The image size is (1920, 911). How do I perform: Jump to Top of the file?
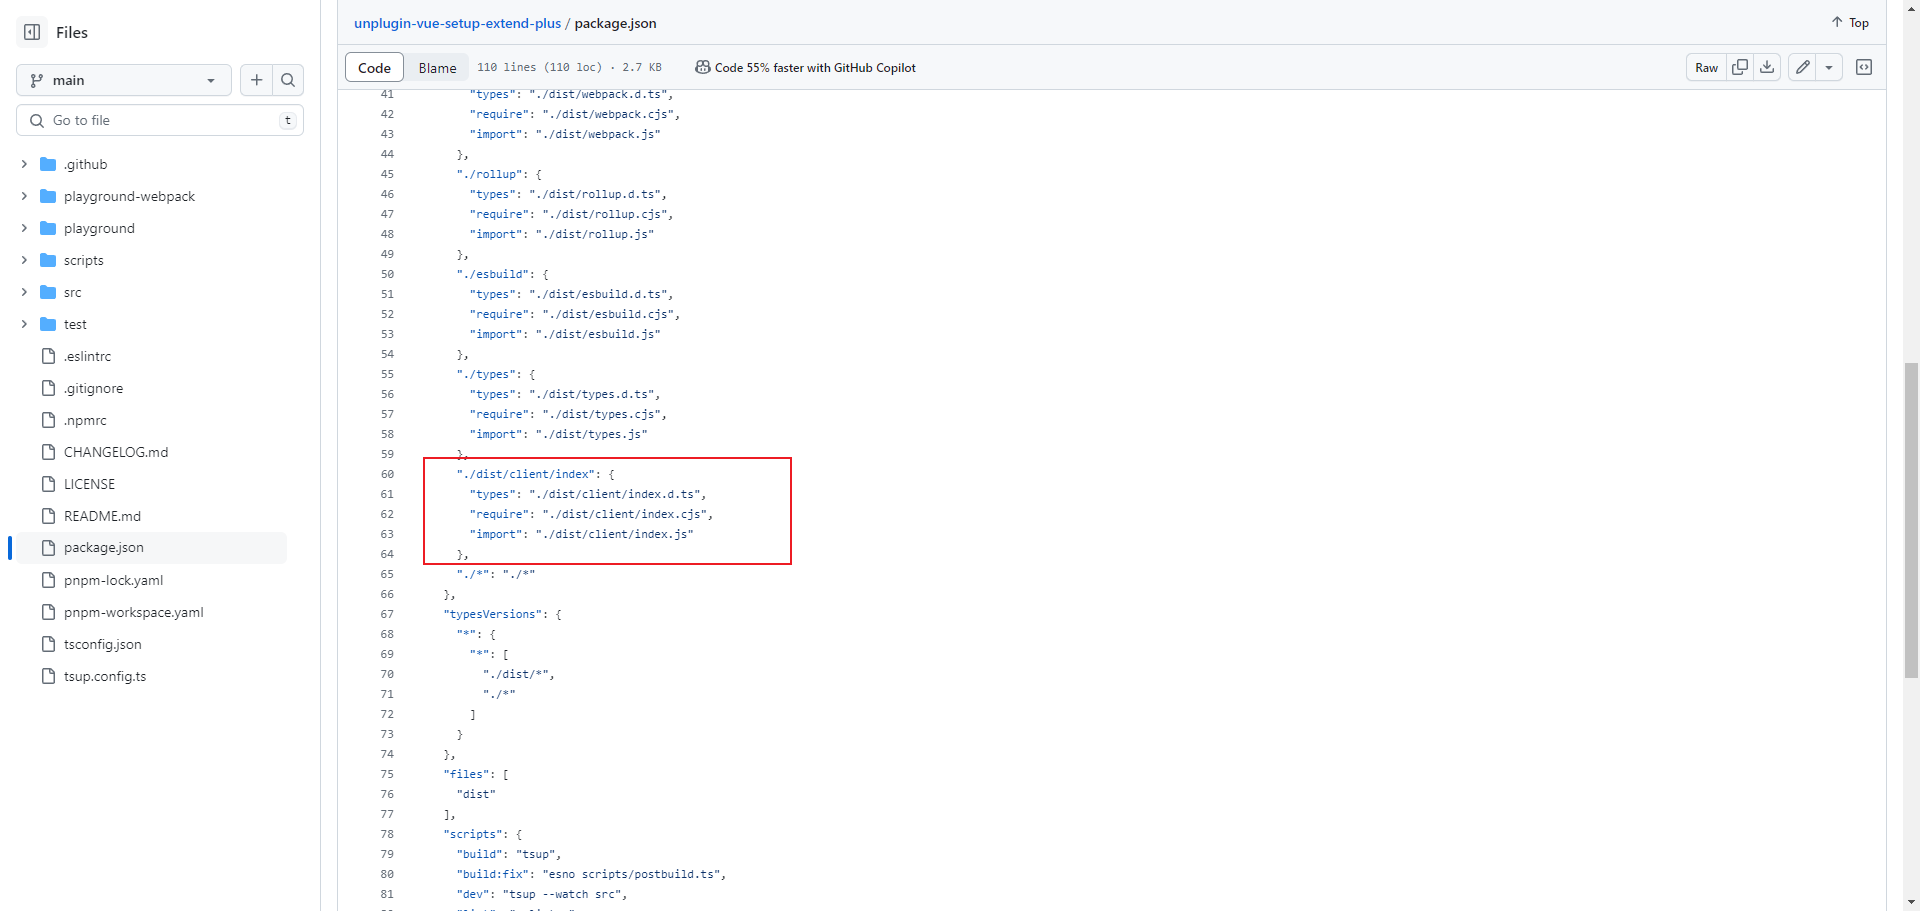coord(1850,22)
